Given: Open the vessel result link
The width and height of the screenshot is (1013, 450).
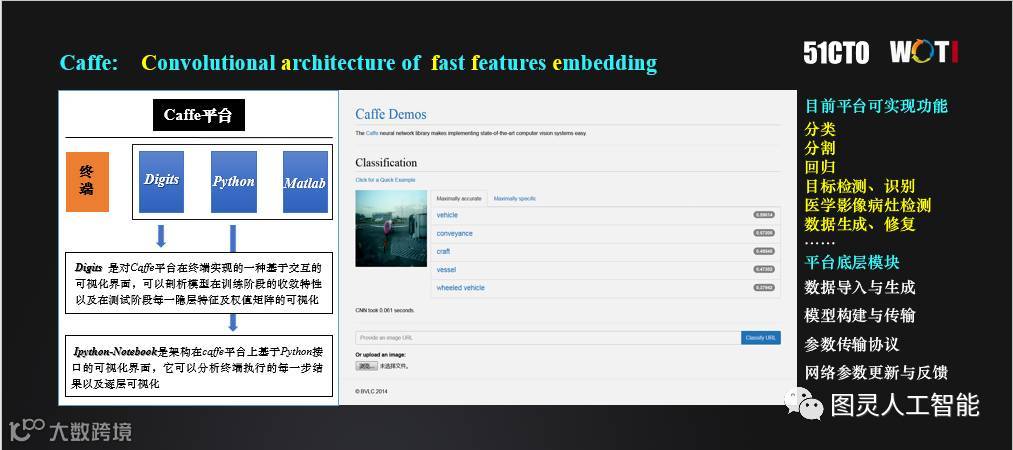Looking at the screenshot, I should coord(446,270).
